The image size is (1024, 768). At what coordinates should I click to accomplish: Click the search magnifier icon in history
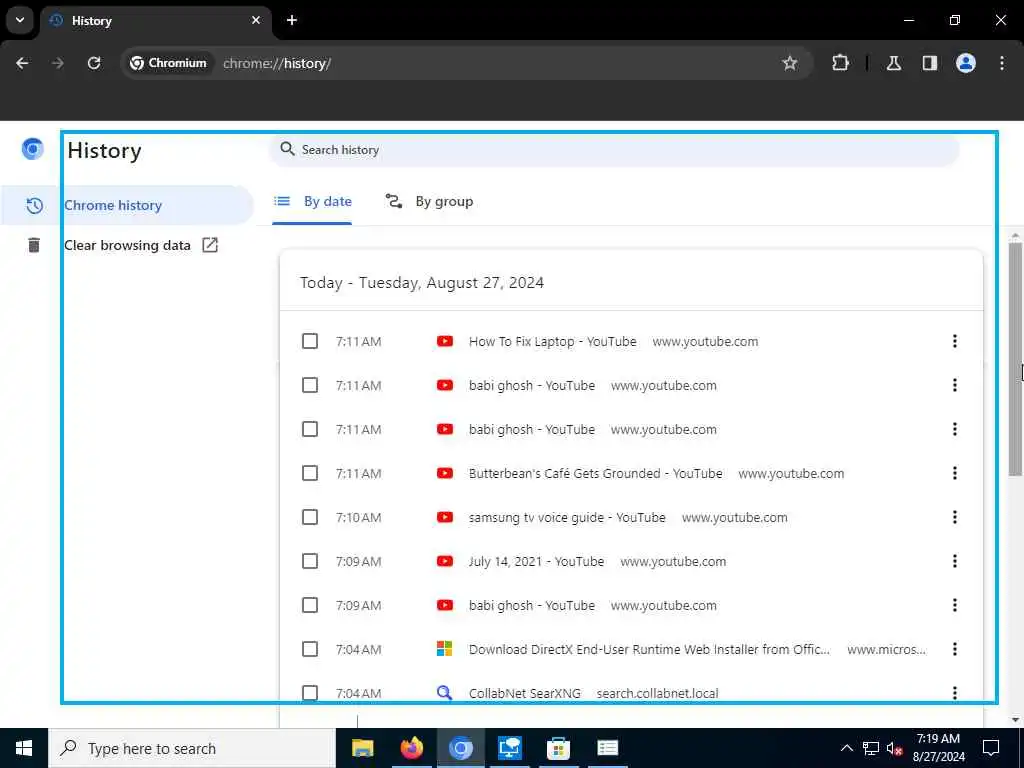[x=287, y=149]
